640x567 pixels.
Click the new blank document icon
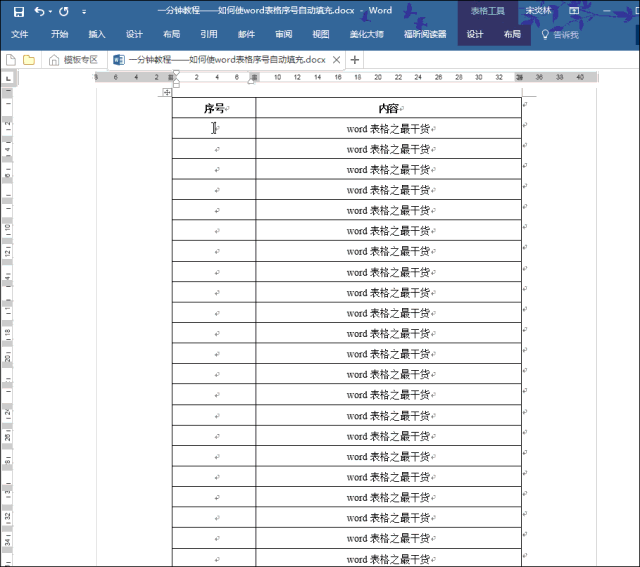[x=11, y=60]
